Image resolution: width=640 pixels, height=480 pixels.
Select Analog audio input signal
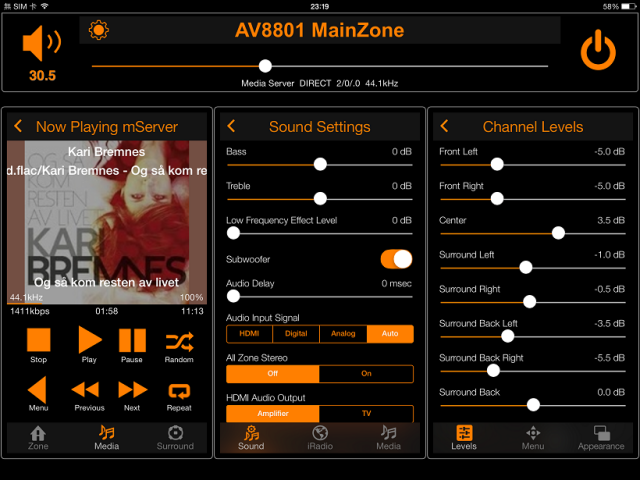[x=343, y=334]
